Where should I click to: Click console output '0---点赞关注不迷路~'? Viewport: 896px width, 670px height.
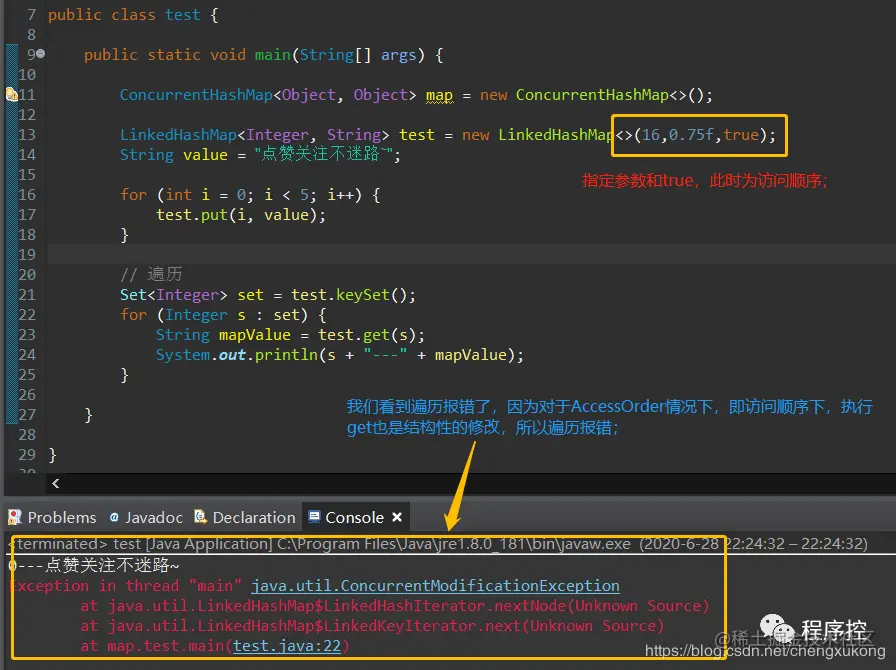pyautogui.click(x=94, y=565)
